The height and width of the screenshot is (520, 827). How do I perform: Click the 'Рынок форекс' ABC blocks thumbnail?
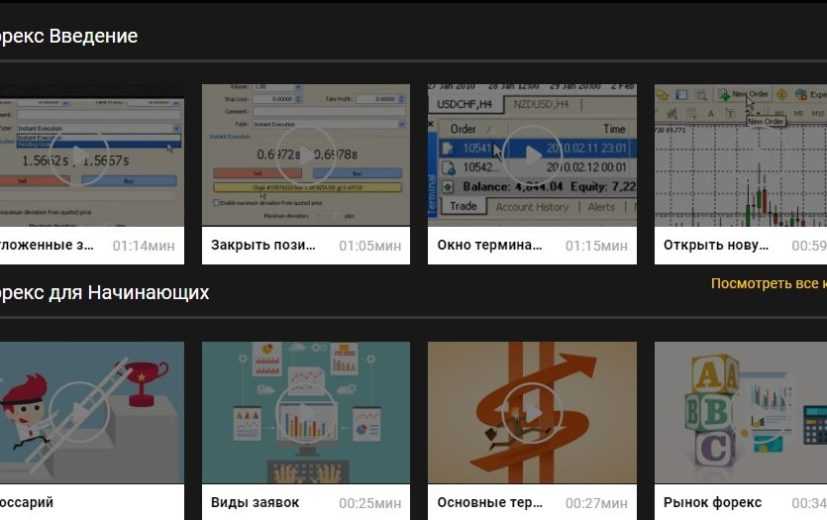[741, 413]
